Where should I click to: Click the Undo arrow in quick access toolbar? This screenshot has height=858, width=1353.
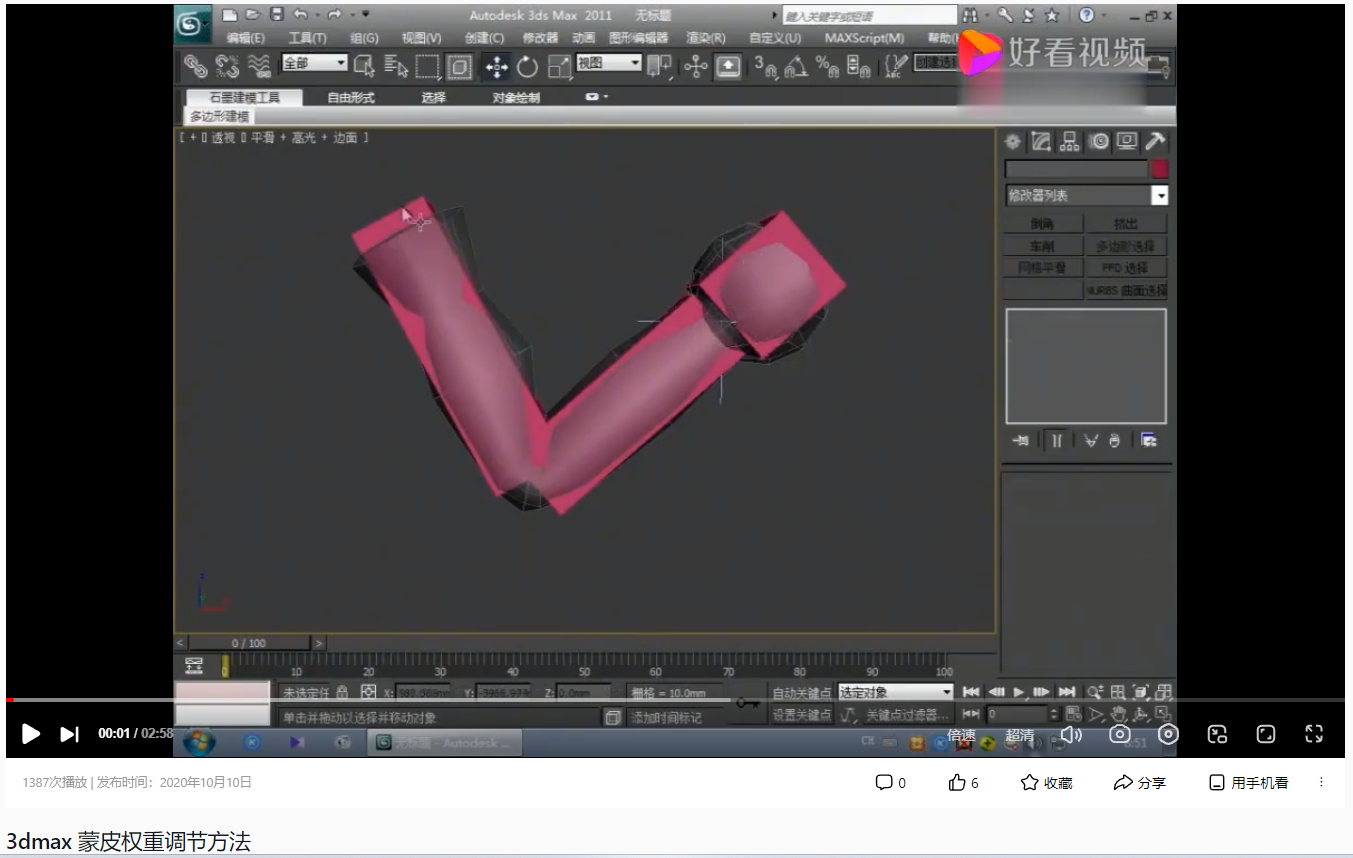coord(300,14)
